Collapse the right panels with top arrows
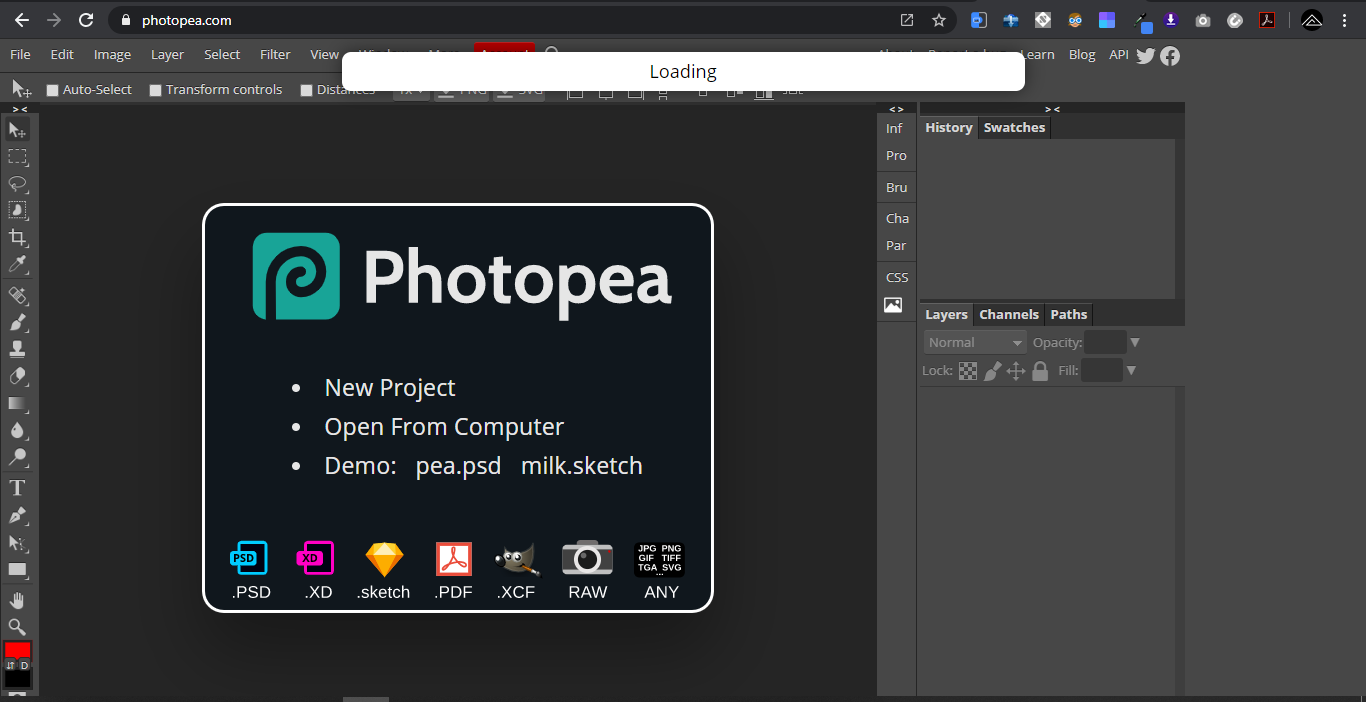1366x702 pixels. [x=1052, y=108]
